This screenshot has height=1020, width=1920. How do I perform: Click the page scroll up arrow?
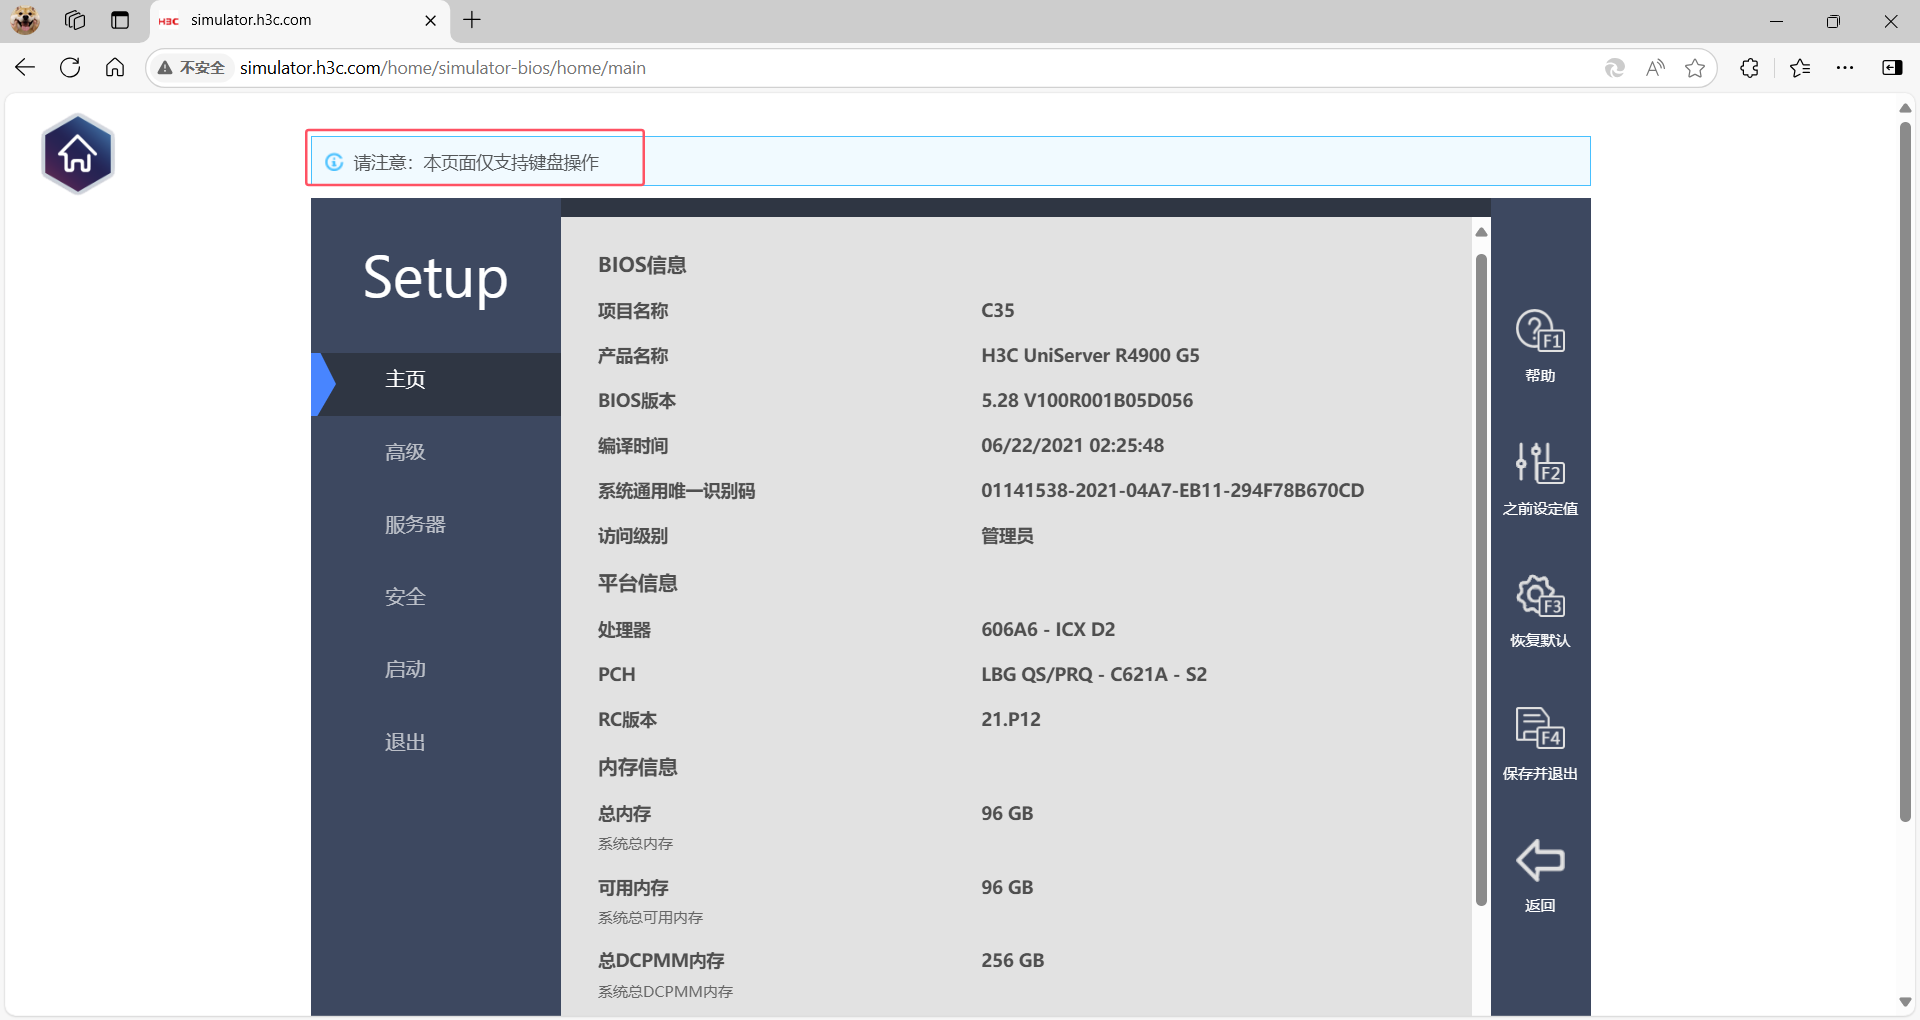[1905, 108]
